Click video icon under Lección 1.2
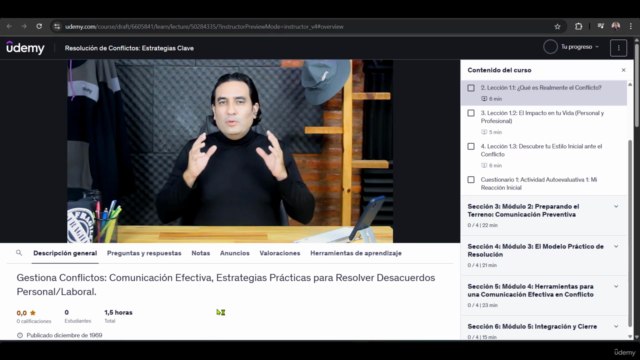This screenshot has width=640, height=360. click(484, 132)
